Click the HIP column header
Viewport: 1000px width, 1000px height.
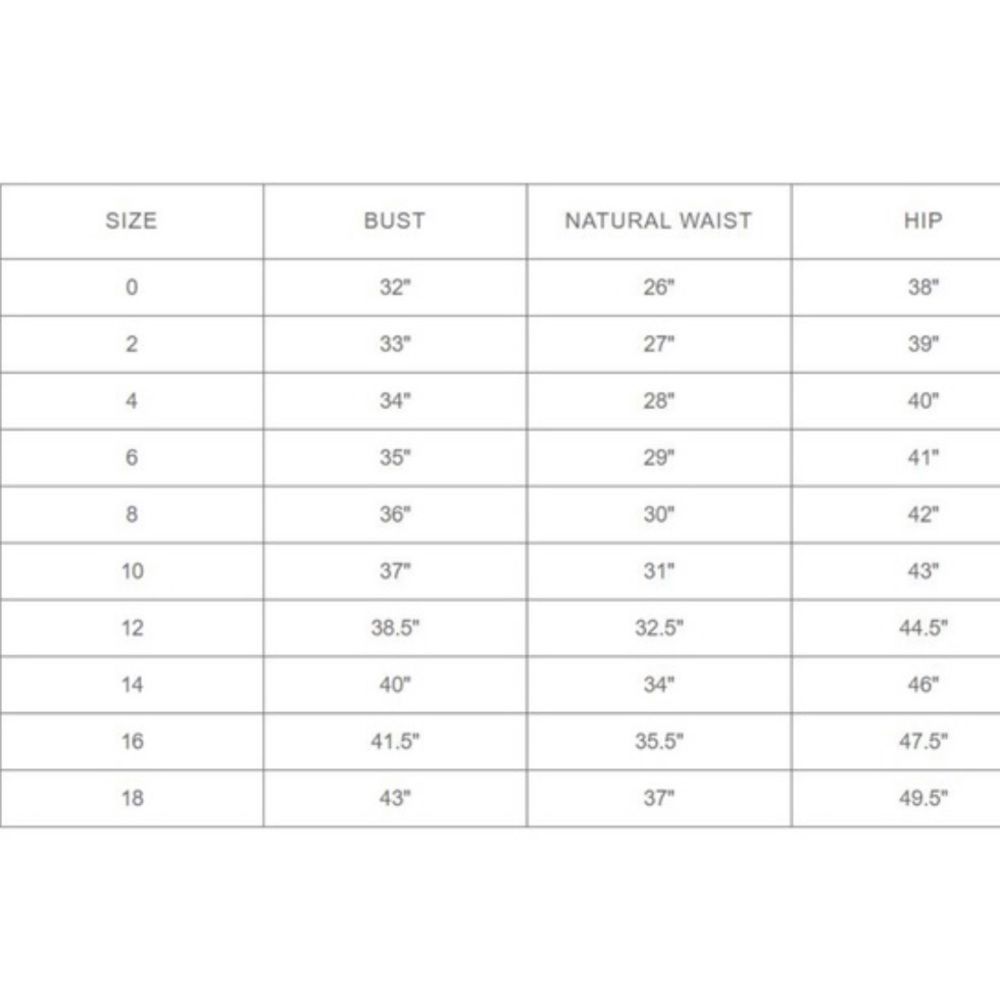click(x=923, y=221)
